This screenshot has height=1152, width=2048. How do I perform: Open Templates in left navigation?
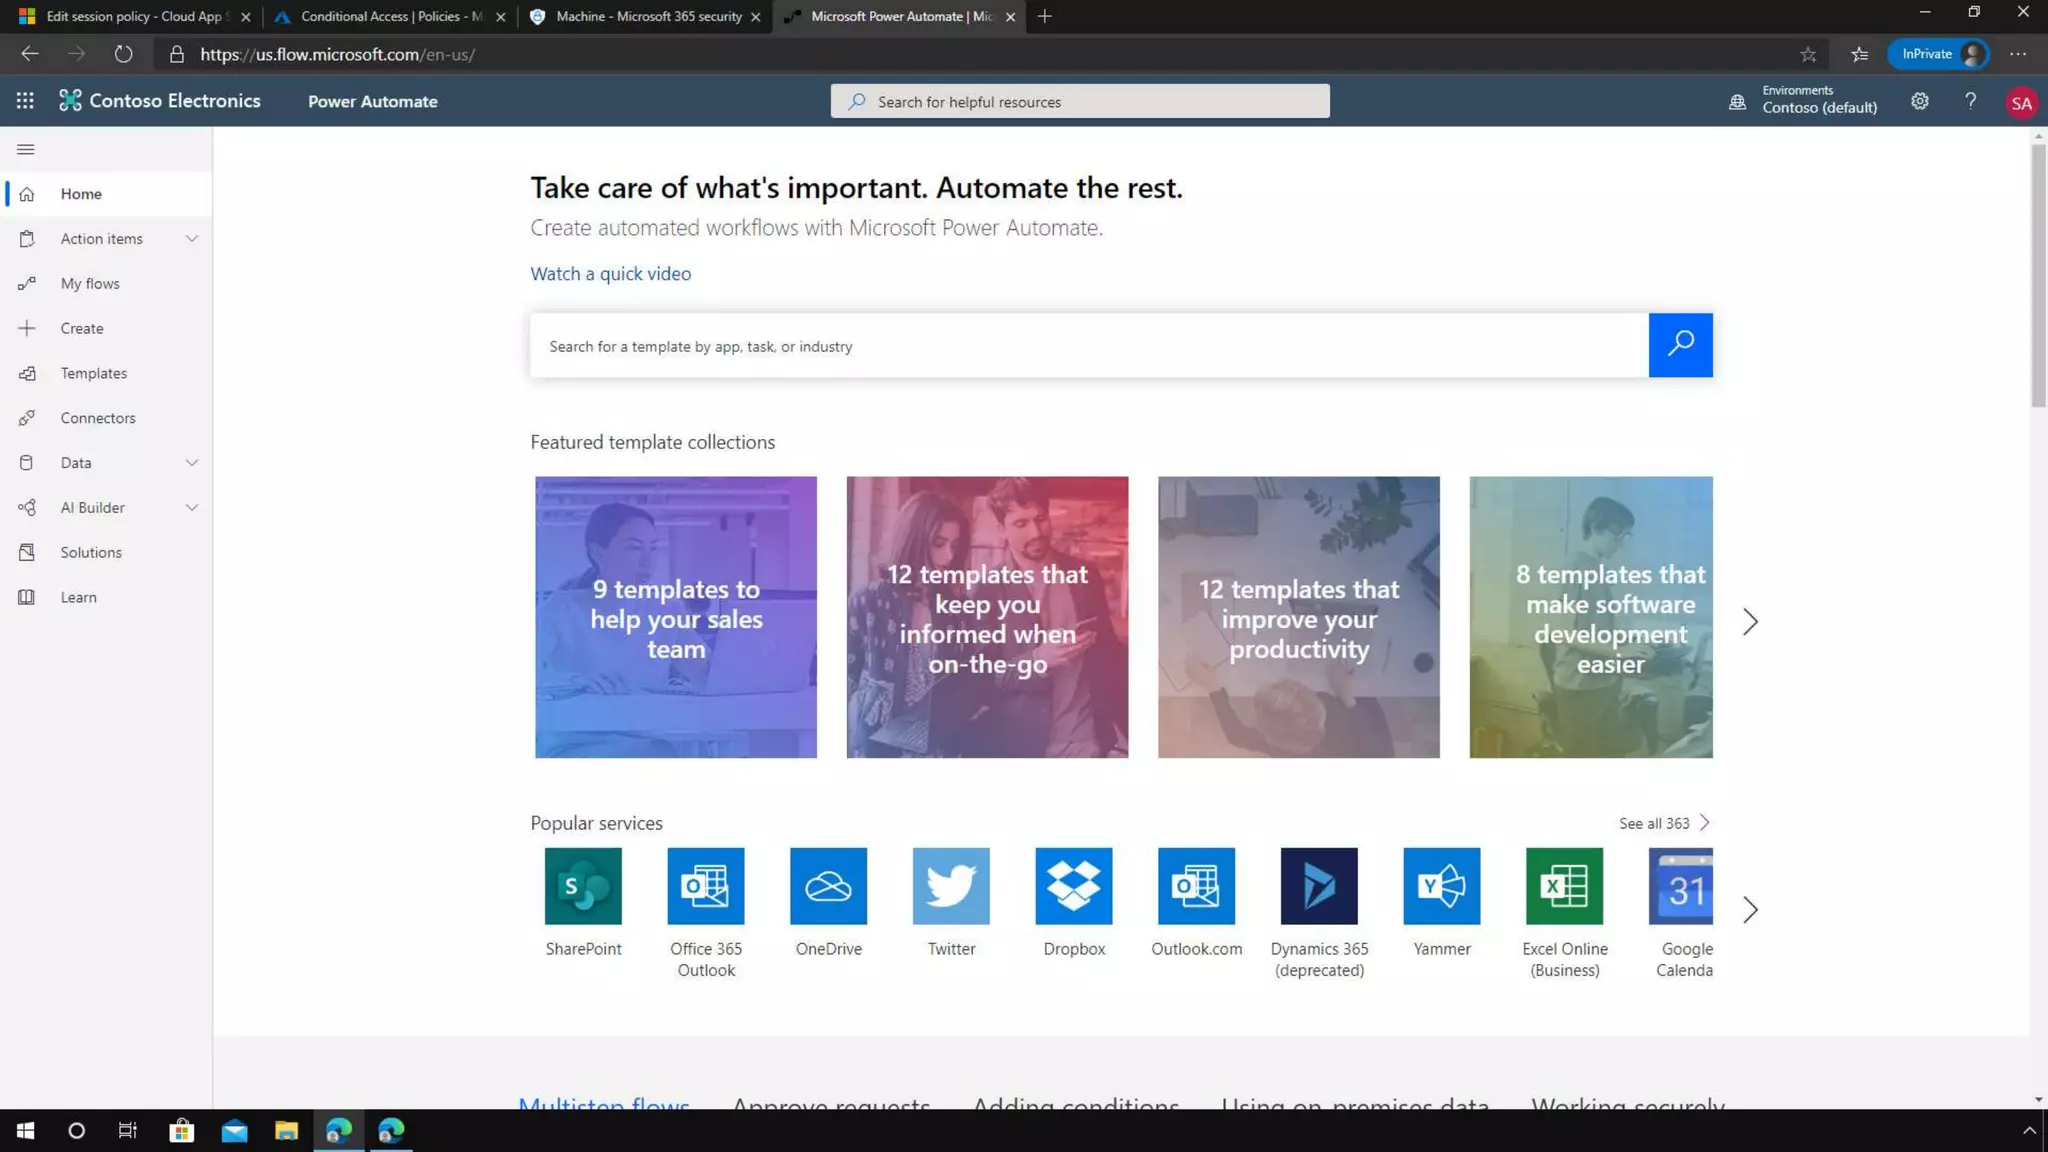106,373
